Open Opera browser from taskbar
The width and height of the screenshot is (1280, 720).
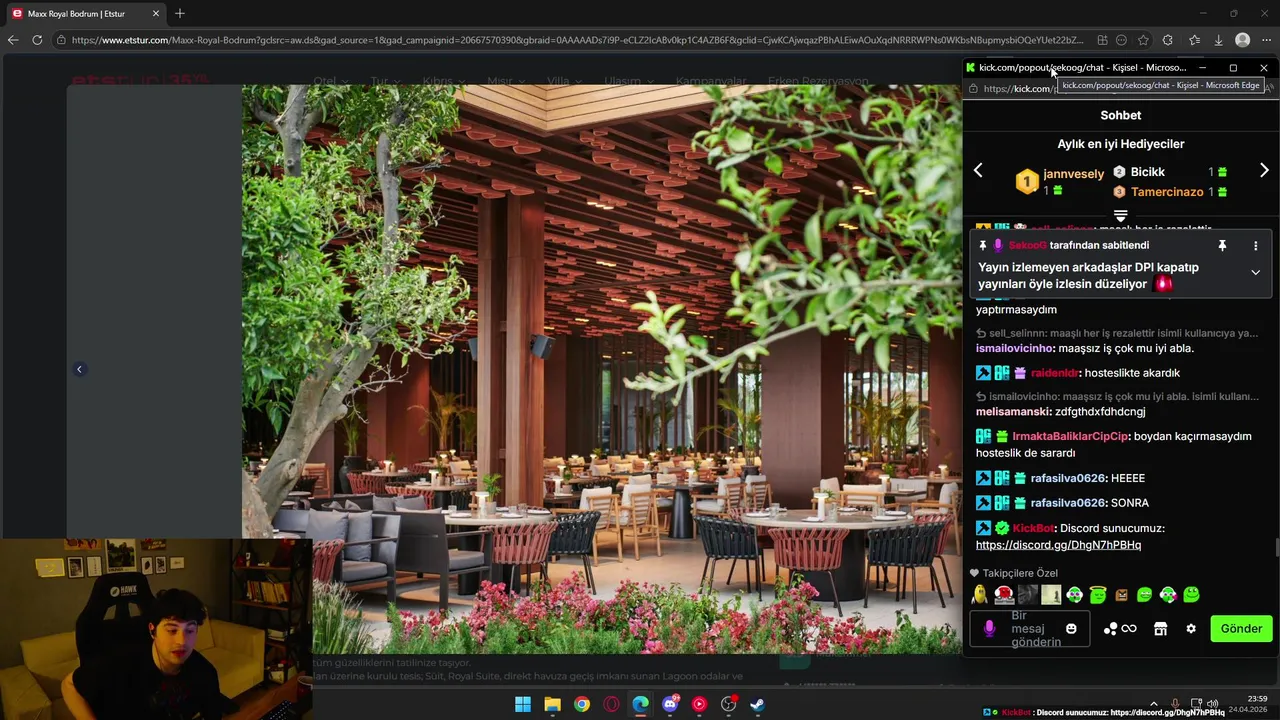[611, 704]
